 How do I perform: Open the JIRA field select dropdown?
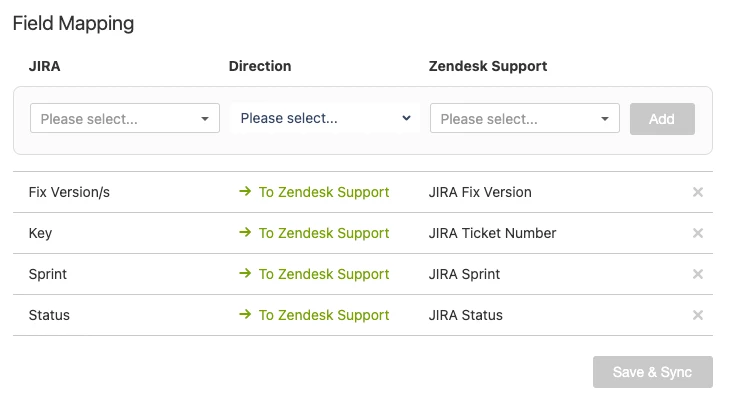125,119
